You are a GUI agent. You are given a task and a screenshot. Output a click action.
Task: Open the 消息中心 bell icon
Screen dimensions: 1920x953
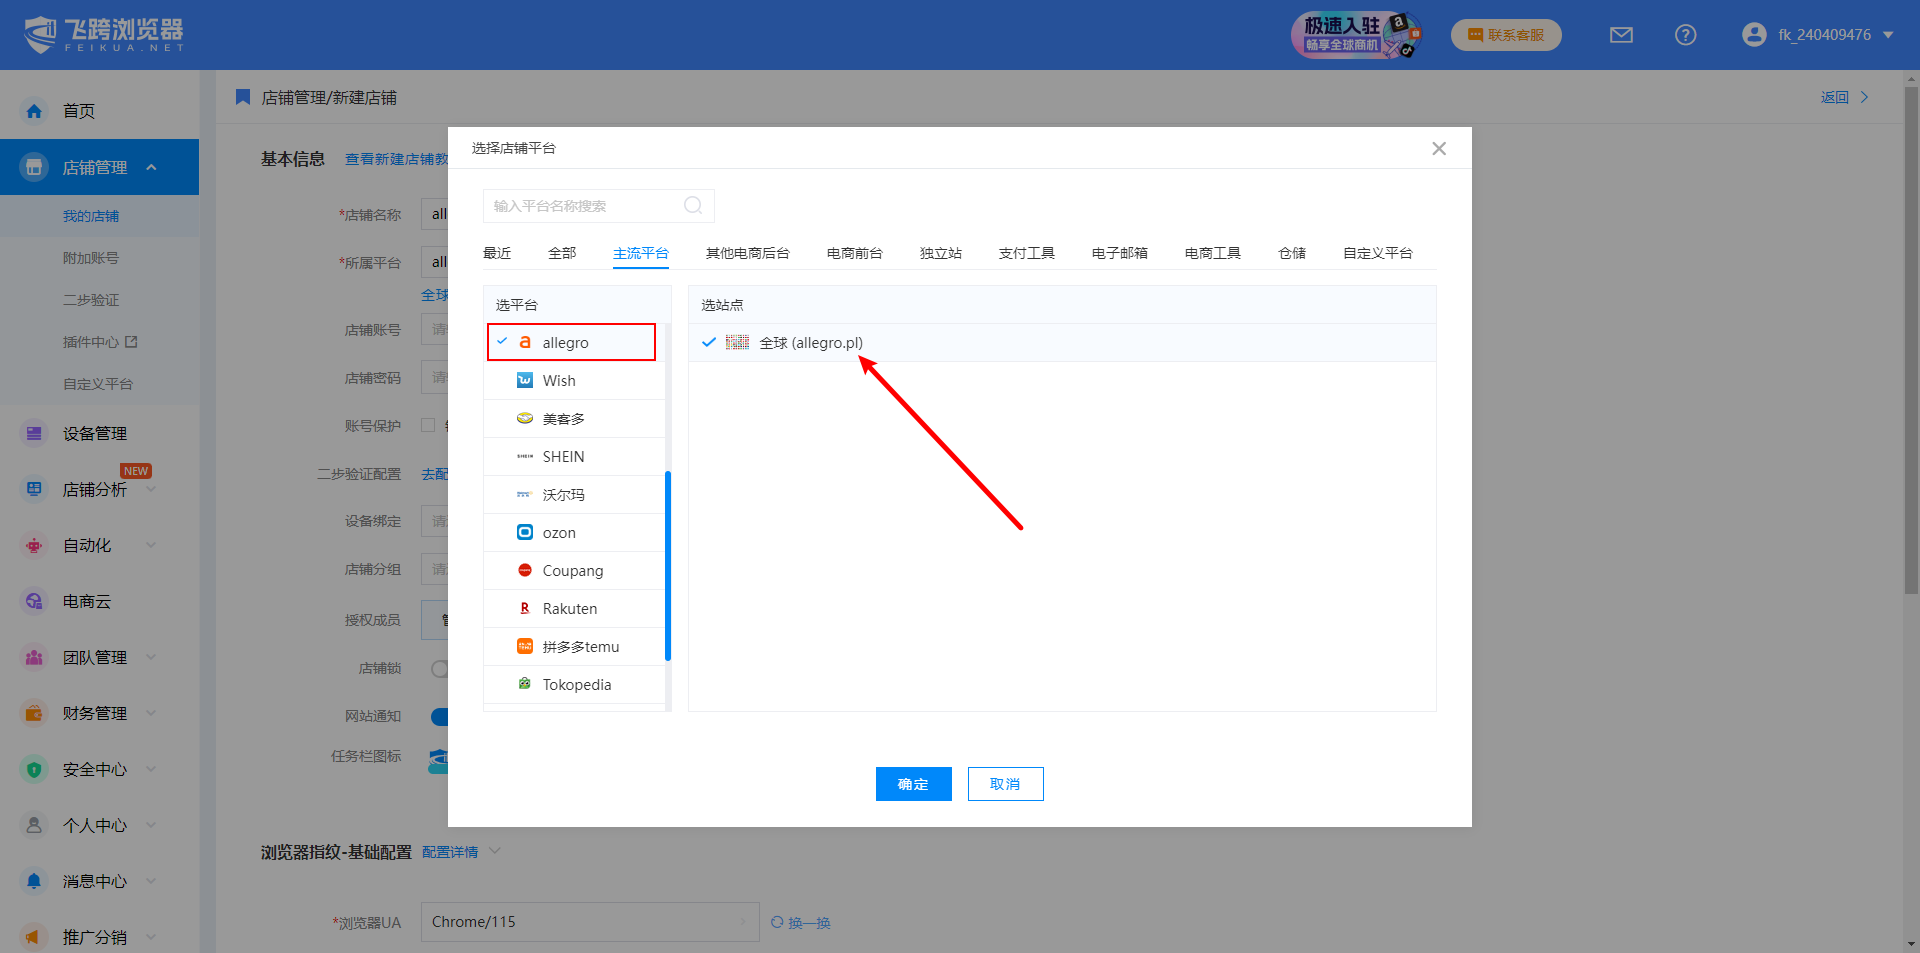click(34, 881)
